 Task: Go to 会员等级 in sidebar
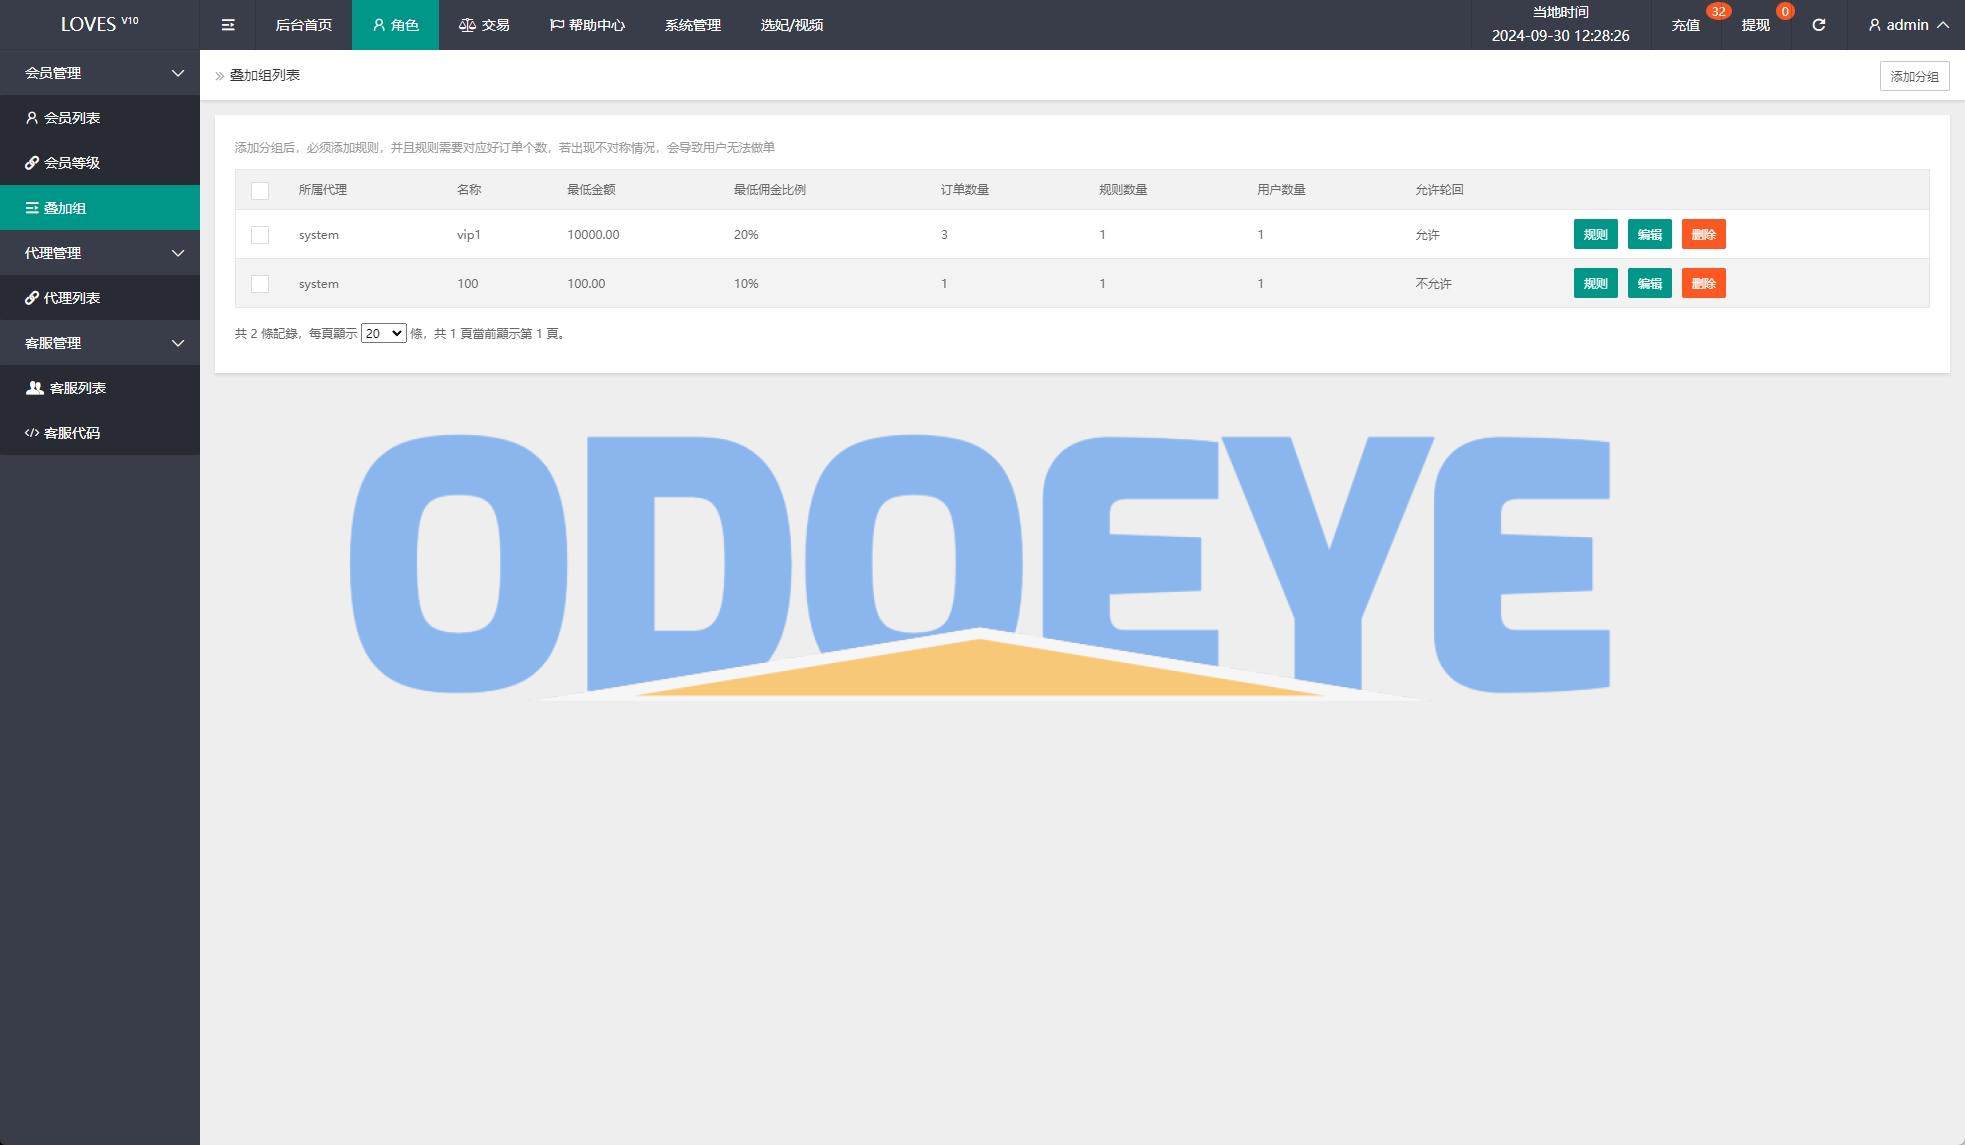[x=100, y=163]
